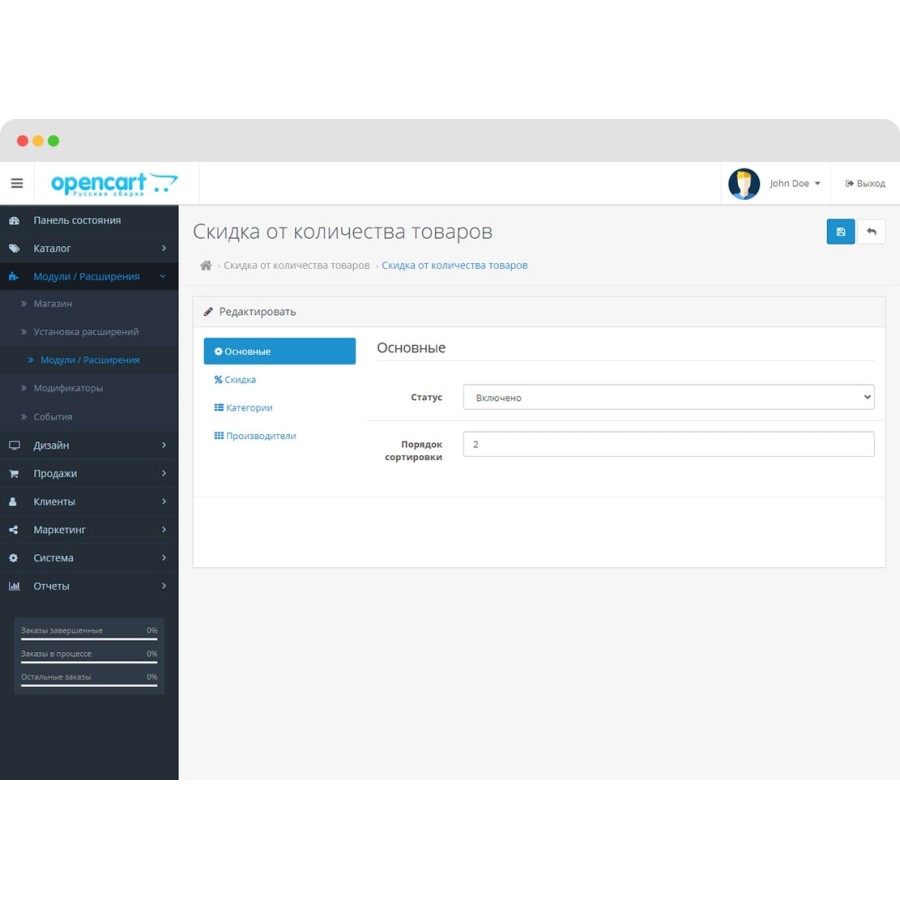Click the Система gear icon

14,558
